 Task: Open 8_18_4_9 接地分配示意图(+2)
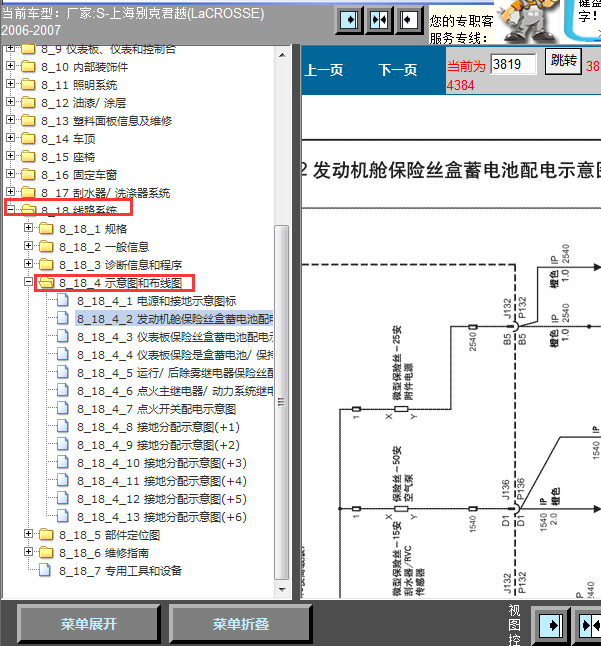[x=158, y=445]
